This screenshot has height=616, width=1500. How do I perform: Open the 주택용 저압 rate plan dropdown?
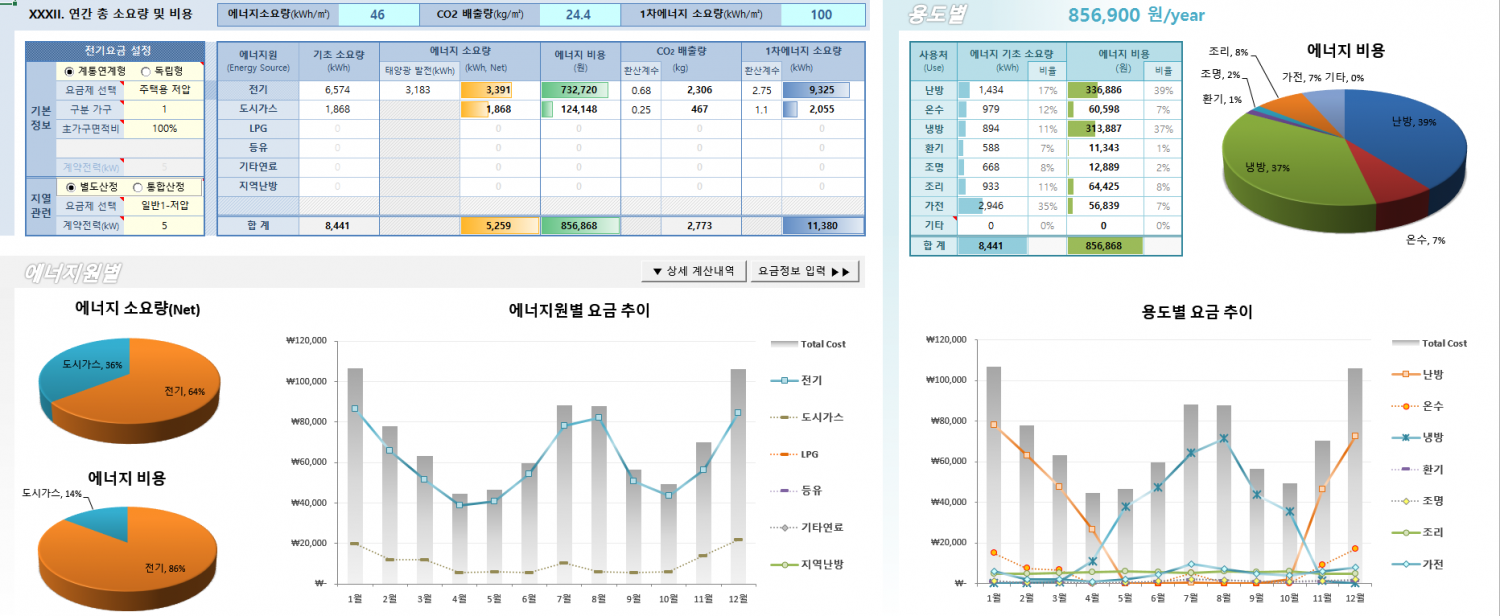(x=164, y=90)
